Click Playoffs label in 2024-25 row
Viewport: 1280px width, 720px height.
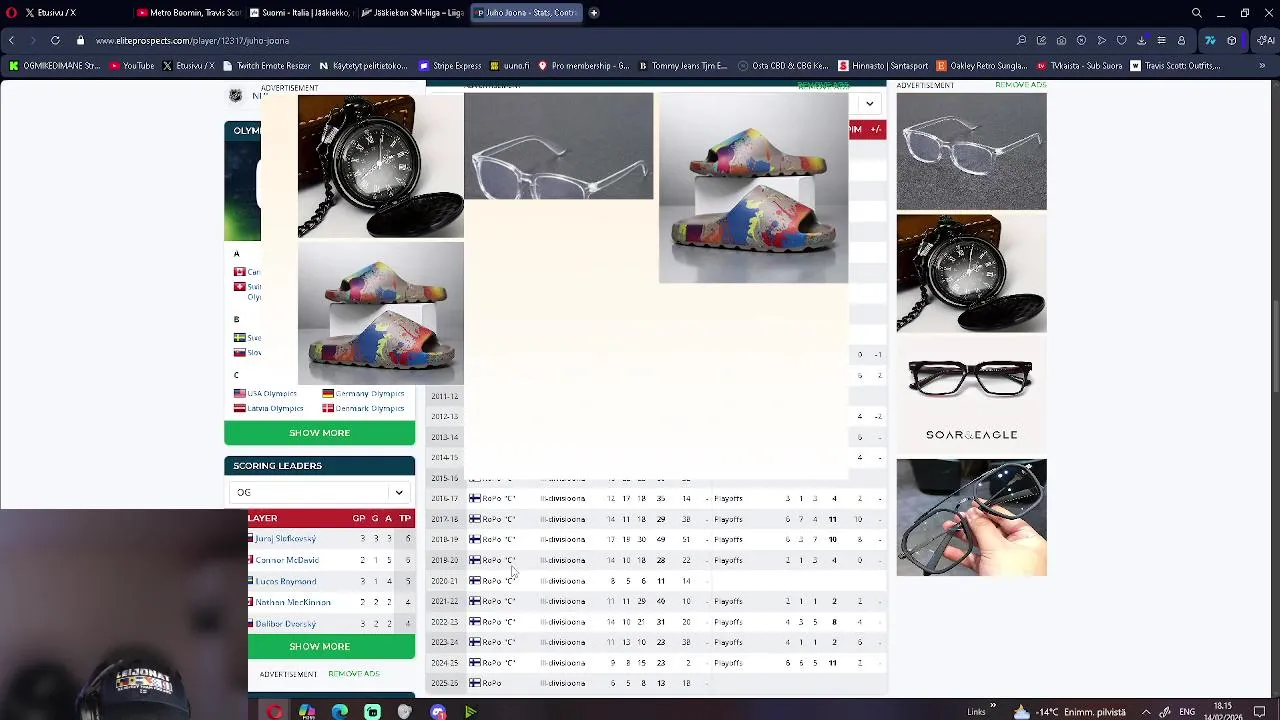728,663
